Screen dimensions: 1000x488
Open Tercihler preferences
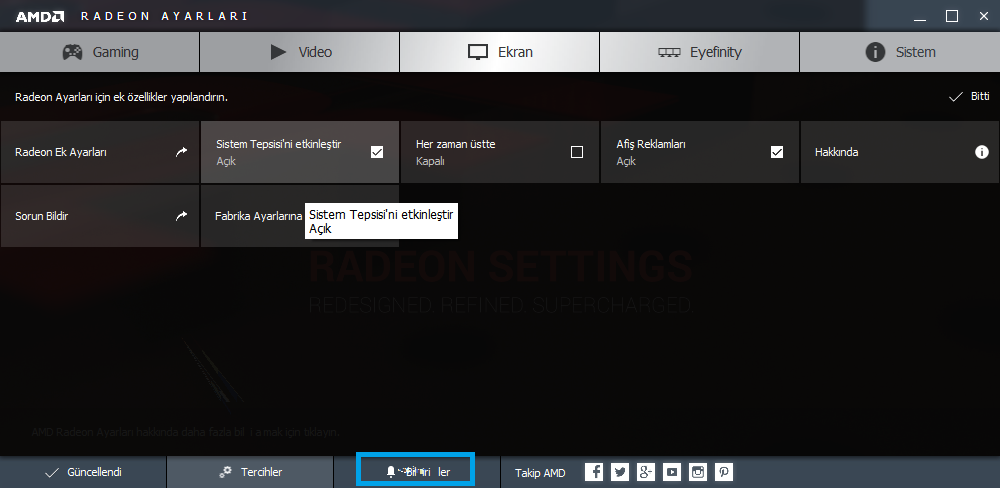250,472
